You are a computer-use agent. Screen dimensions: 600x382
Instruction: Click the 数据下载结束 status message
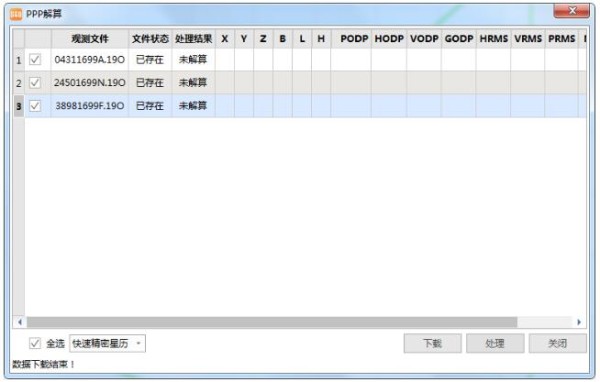click(43, 364)
